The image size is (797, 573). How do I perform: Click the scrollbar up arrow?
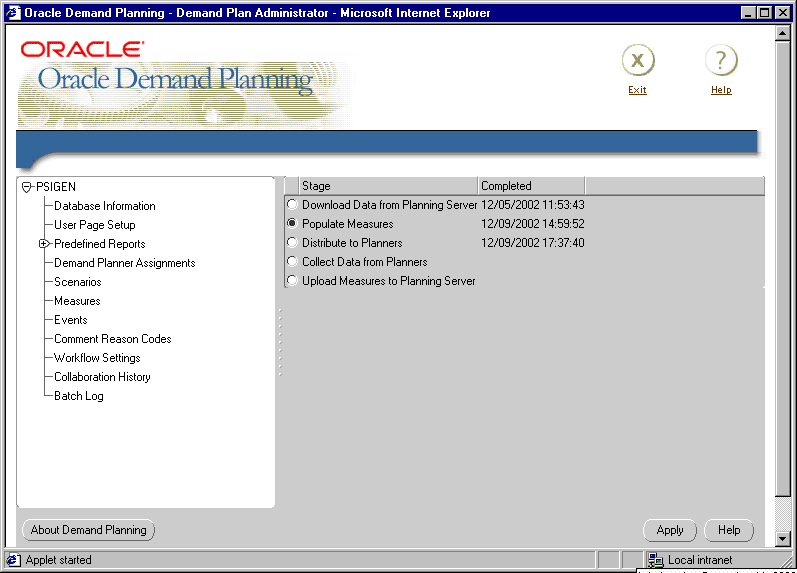pyautogui.click(x=783, y=33)
